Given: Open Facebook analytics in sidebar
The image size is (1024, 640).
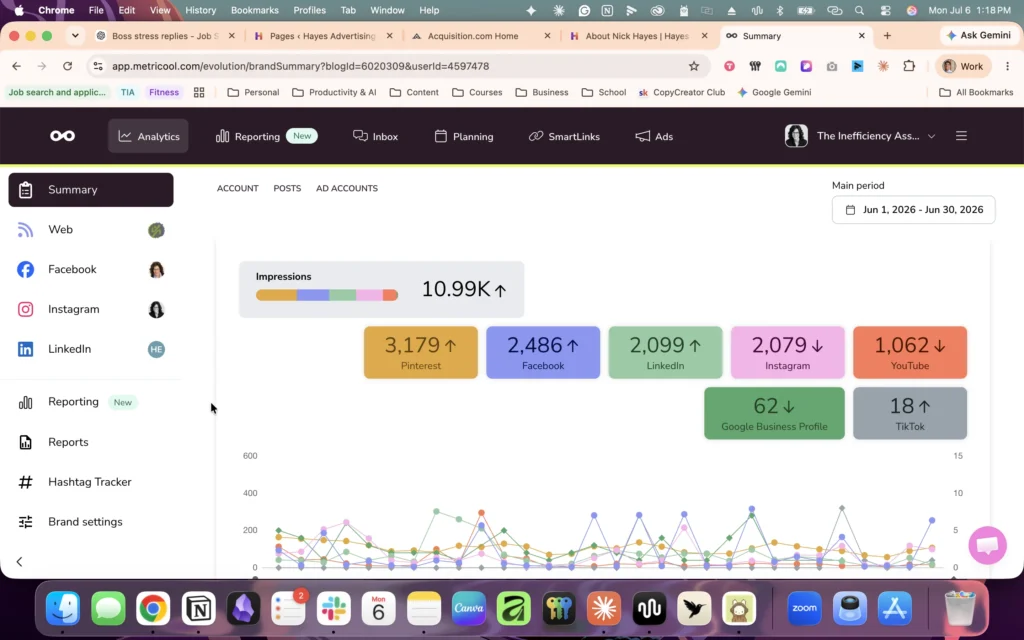Looking at the screenshot, I should pyautogui.click(x=91, y=269).
